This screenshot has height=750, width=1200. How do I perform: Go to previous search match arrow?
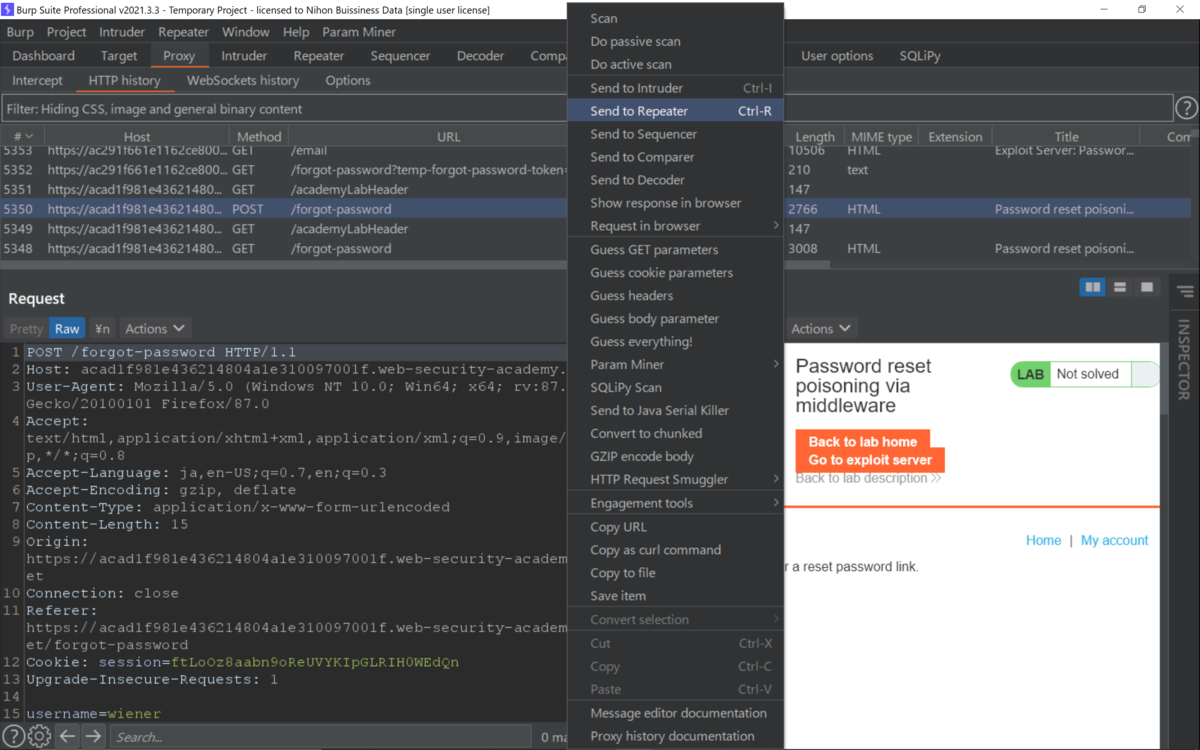click(x=67, y=737)
